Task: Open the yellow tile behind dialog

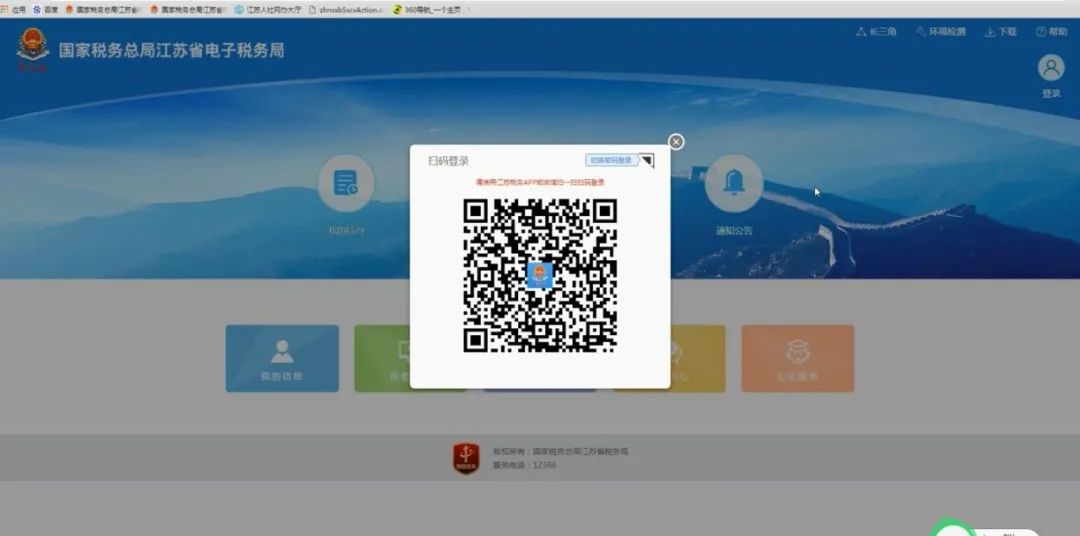Action: click(x=698, y=358)
